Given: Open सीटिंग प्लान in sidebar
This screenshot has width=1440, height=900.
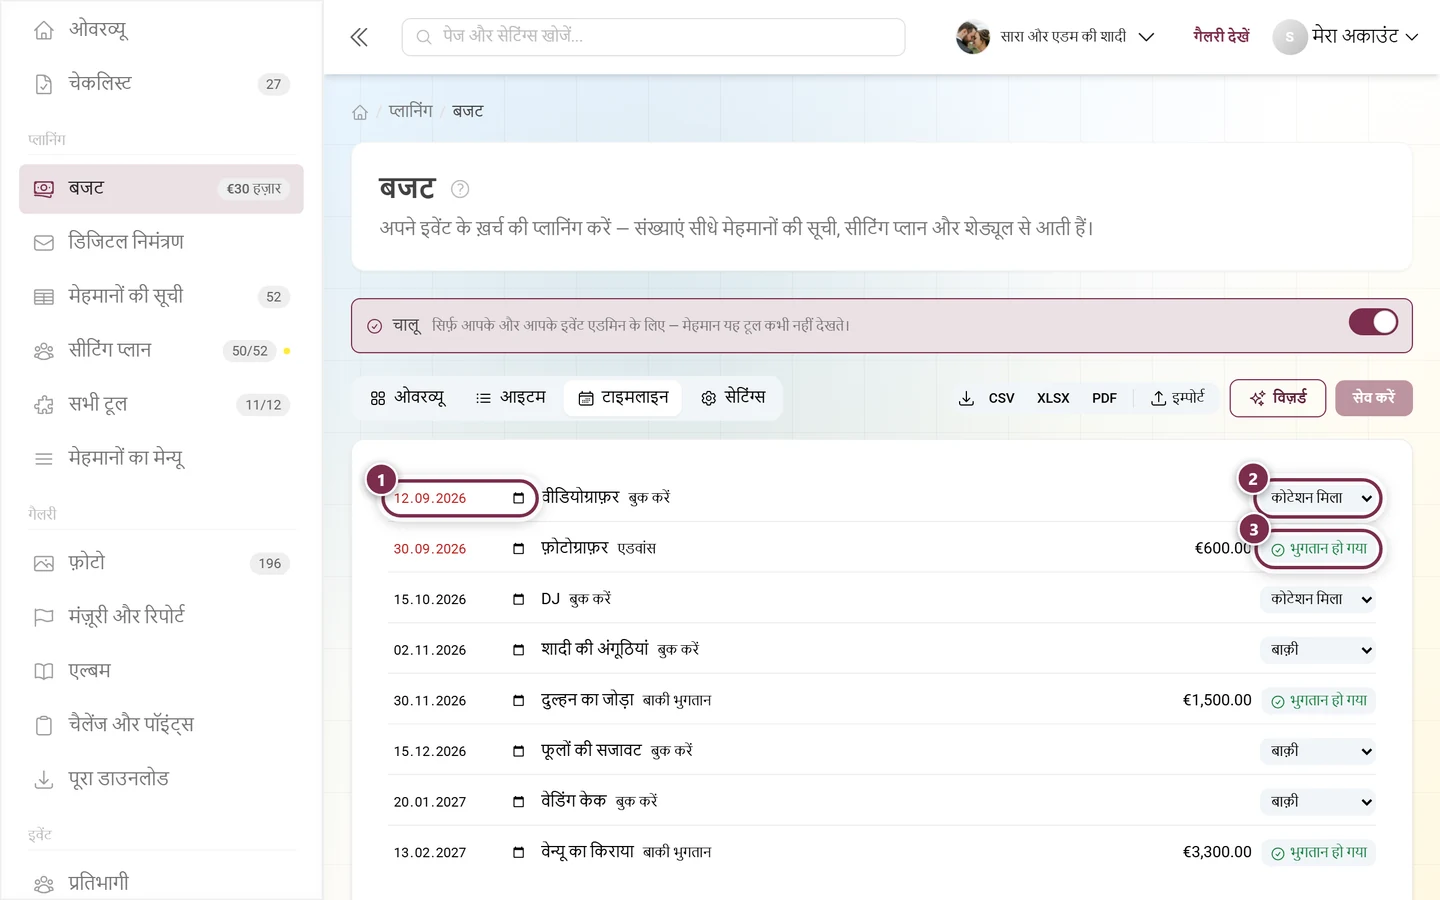Looking at the screenshot, I should click(x=161, y=350).
